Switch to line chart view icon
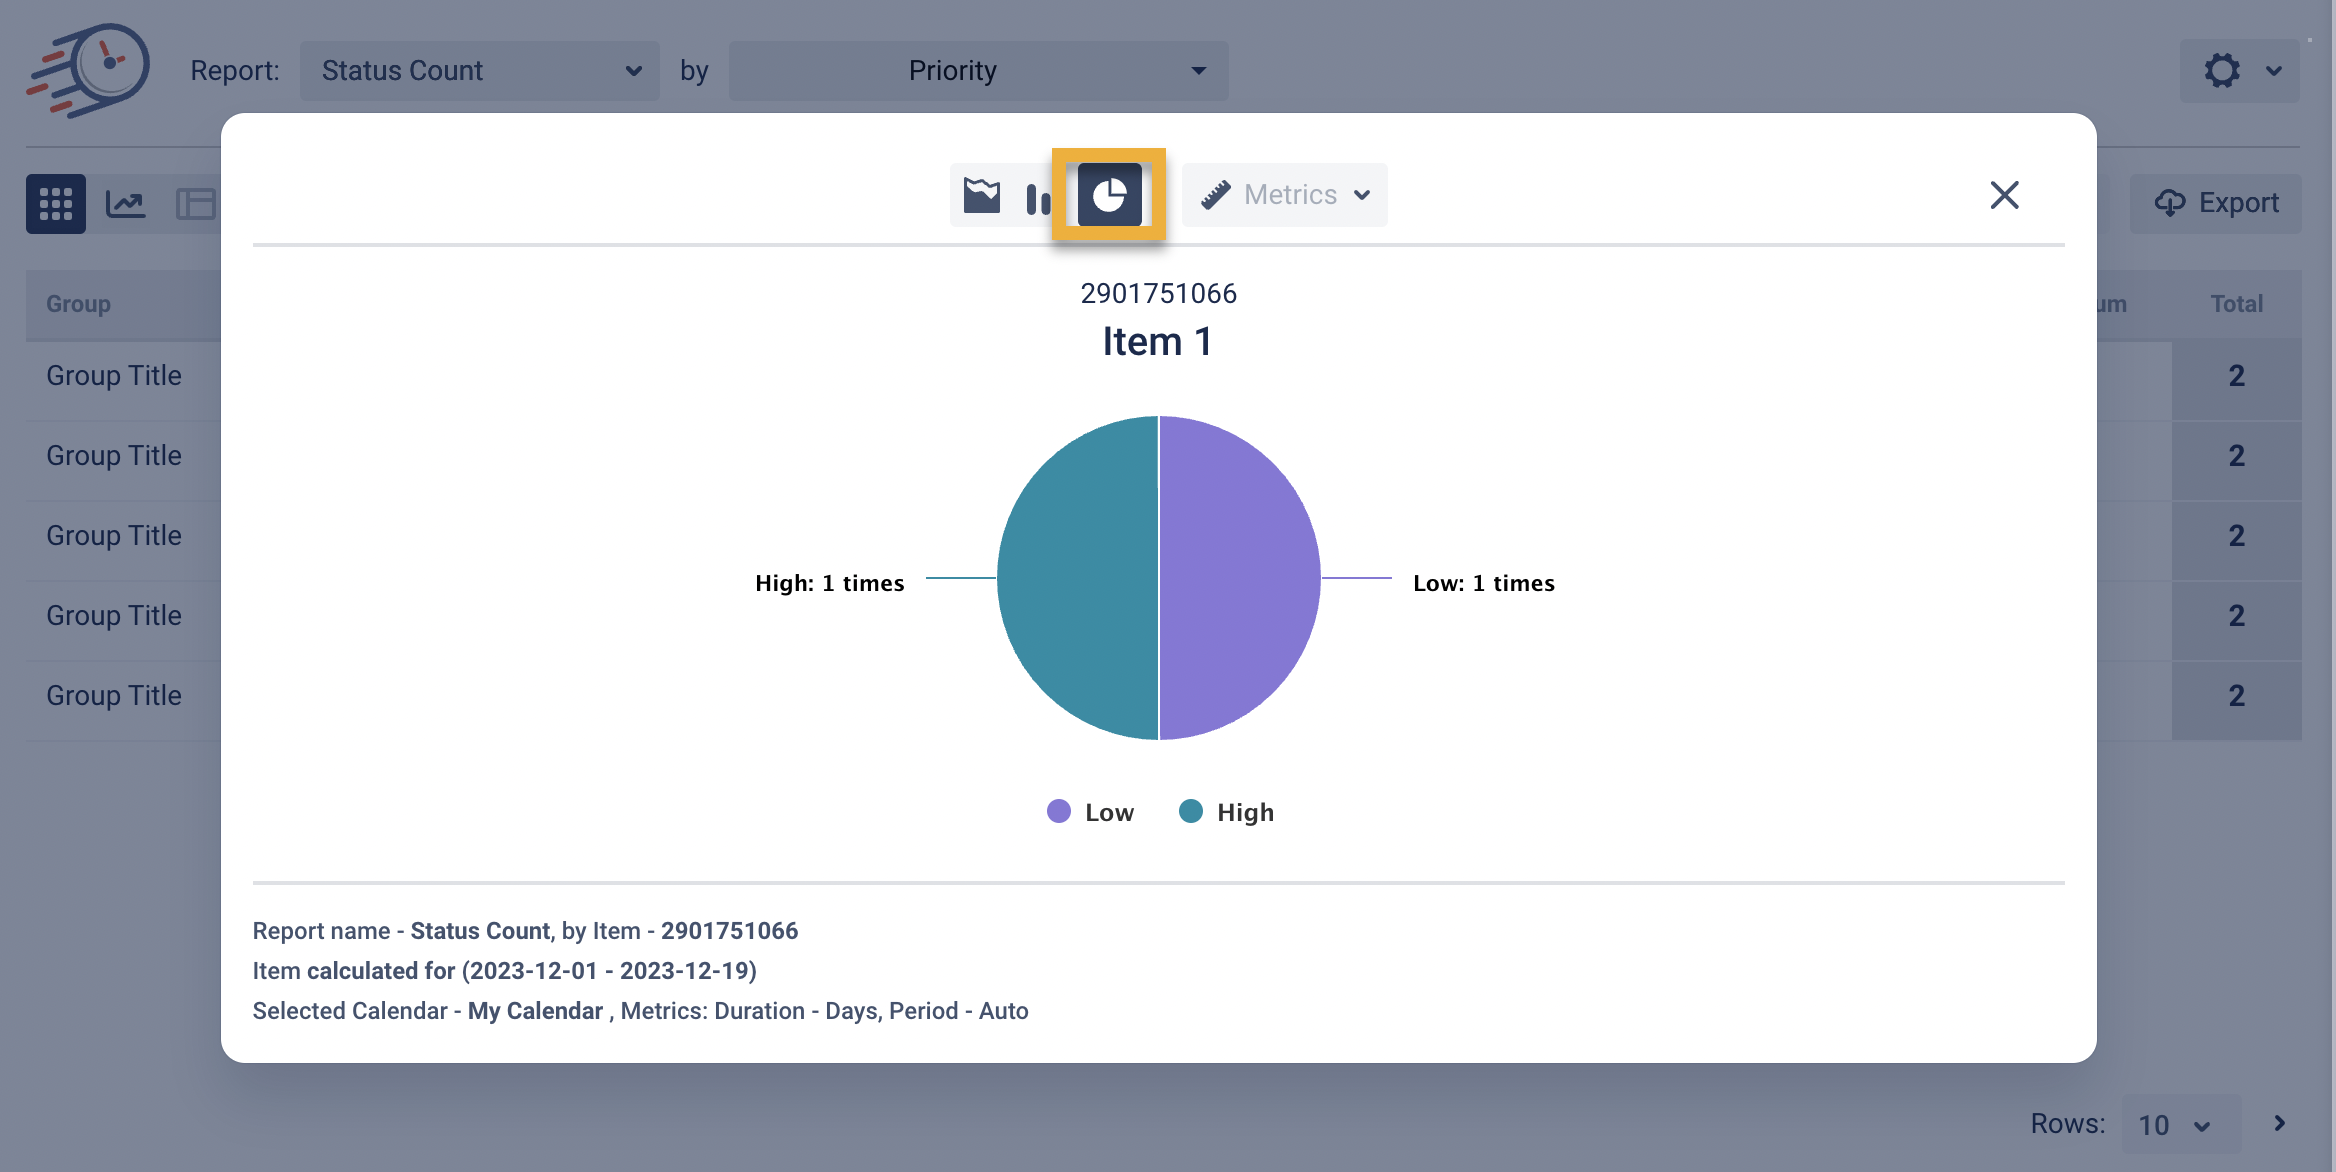Image resolution: width=2336 pixels, height=1172 pixels. click(x=126, y=204)
